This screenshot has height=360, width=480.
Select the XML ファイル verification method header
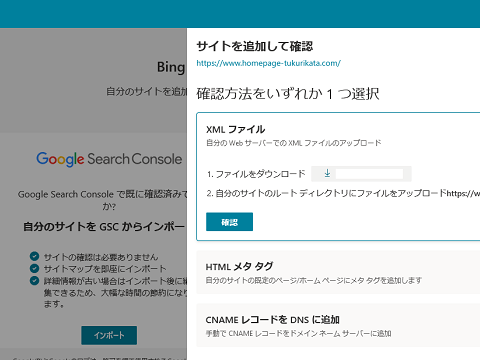pos(235,129)
